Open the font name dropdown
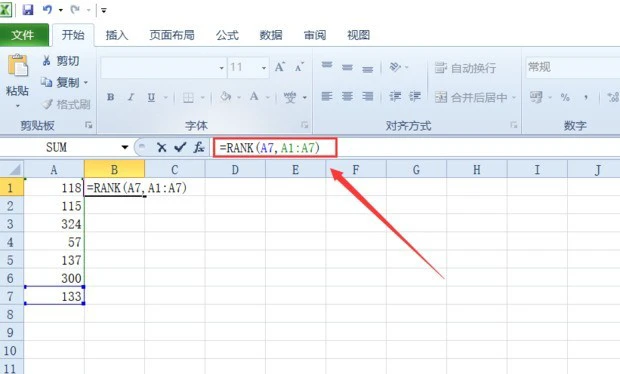Screen dimensions: 620x374 click(x=221, y=68)
